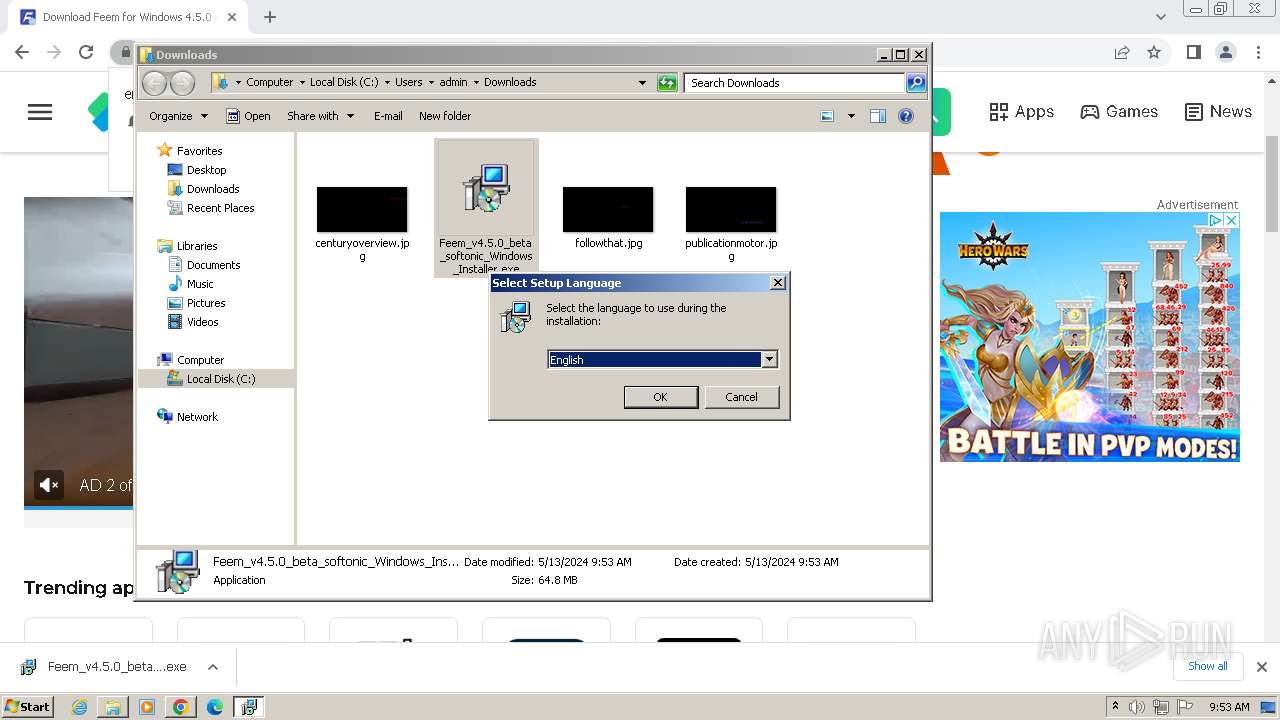Image resolution: width=1280 pixels, height=720 pixels.
Task: Open Internet Explorer from taskbar
Action: [x=79, y=707]
